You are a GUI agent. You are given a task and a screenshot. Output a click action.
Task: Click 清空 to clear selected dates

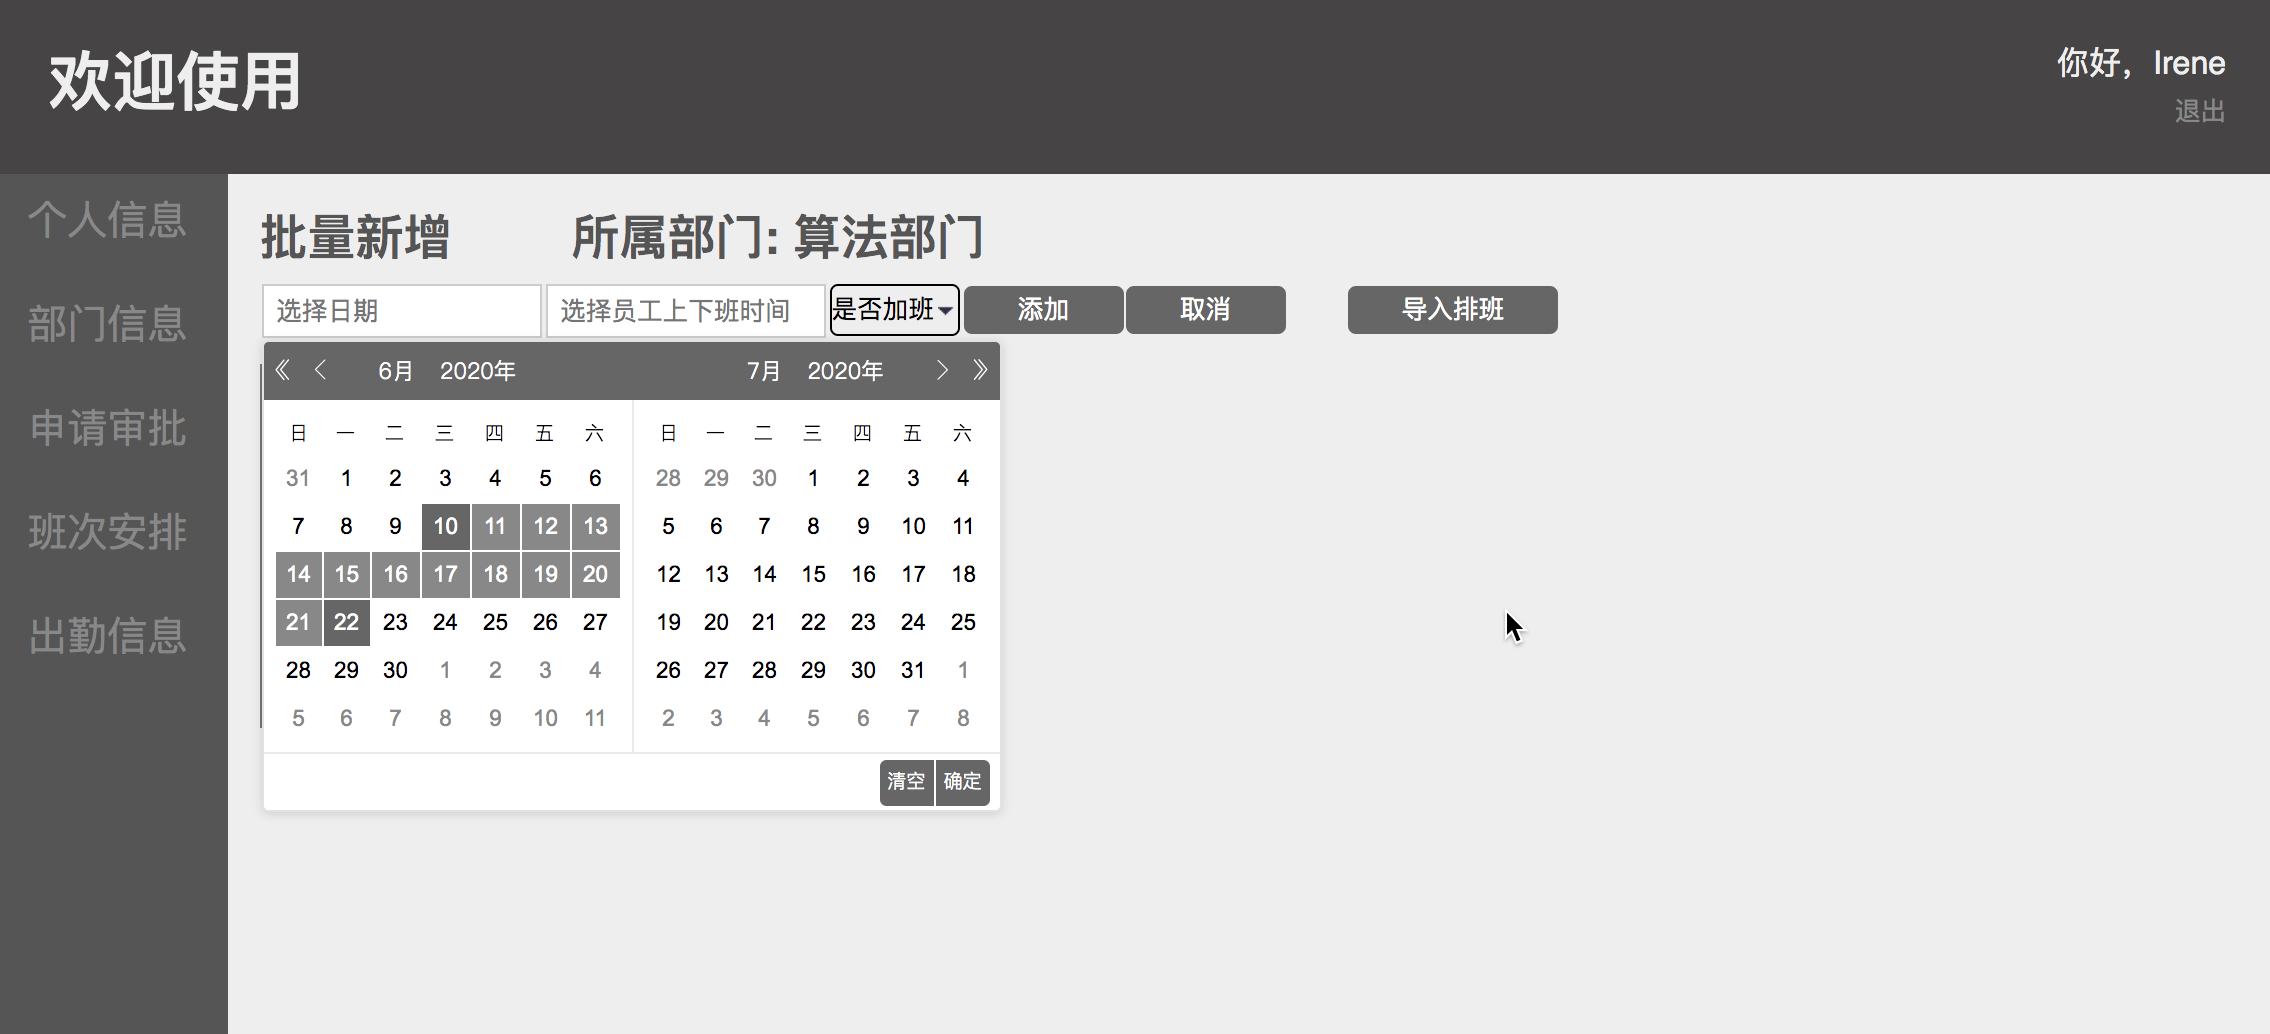point(906,782)
